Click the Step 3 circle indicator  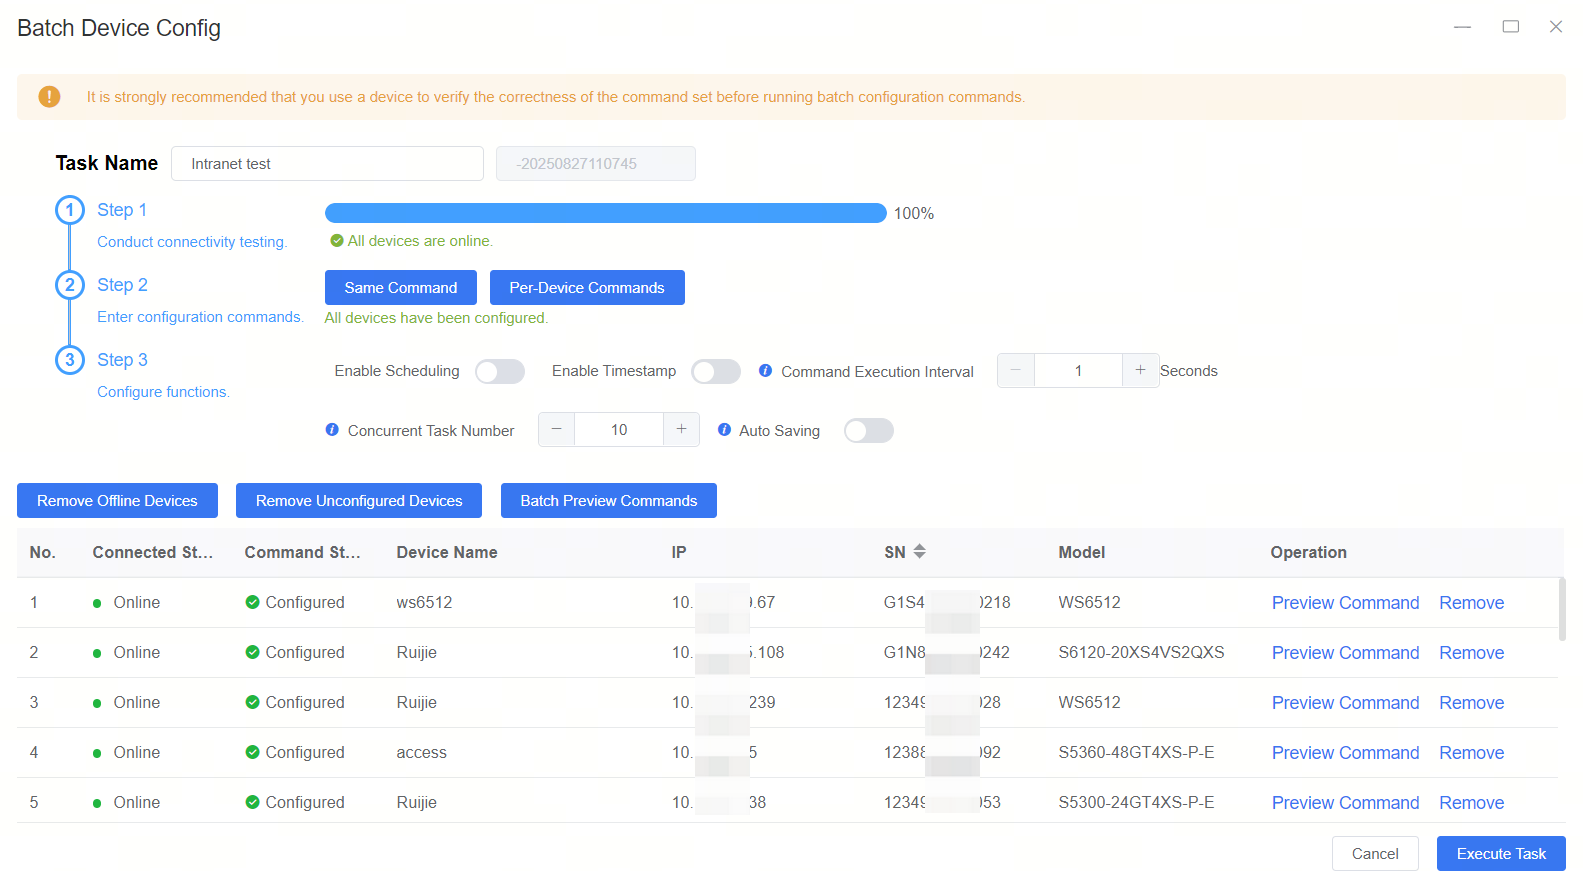click(x=69, y=360)
